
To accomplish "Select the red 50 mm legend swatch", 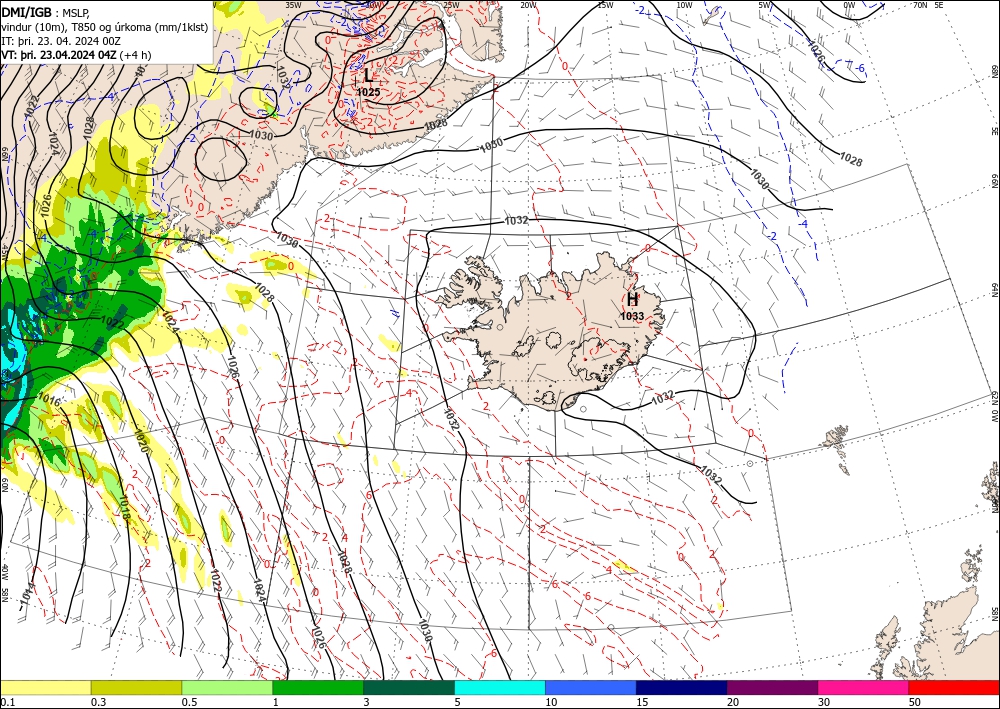I will (954, 687).
